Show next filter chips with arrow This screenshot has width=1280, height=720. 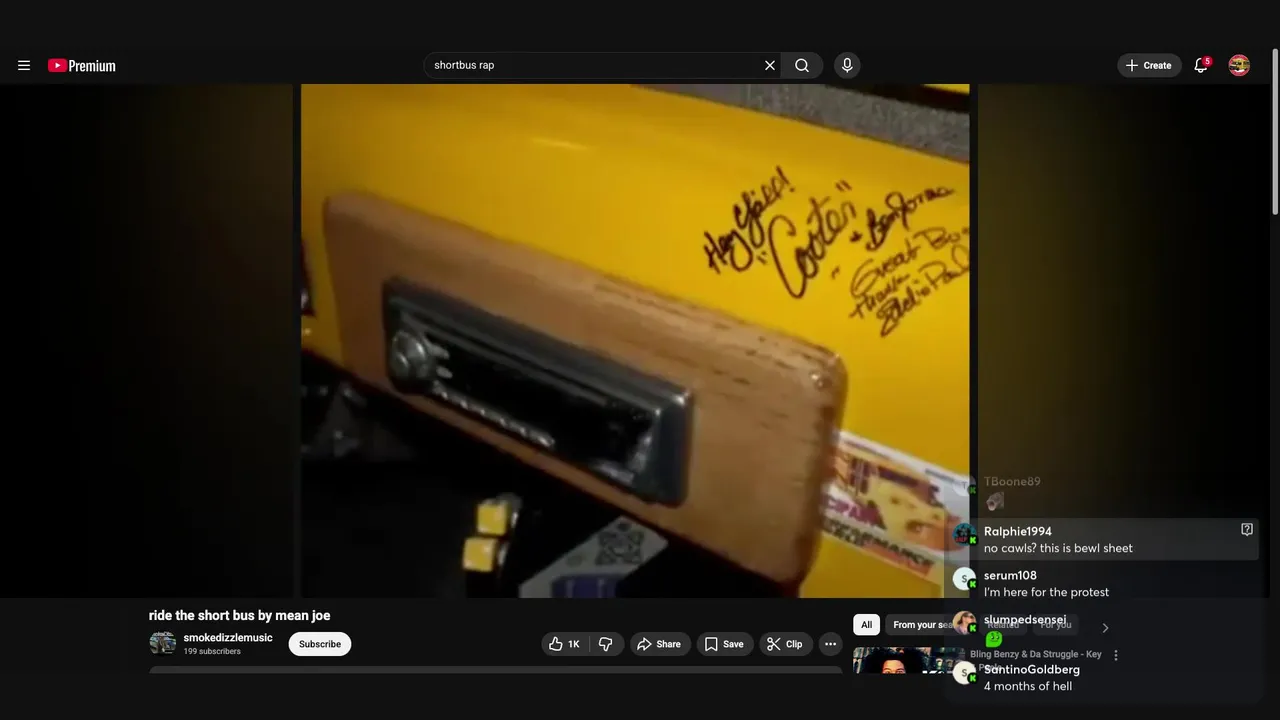[1105, 628]
